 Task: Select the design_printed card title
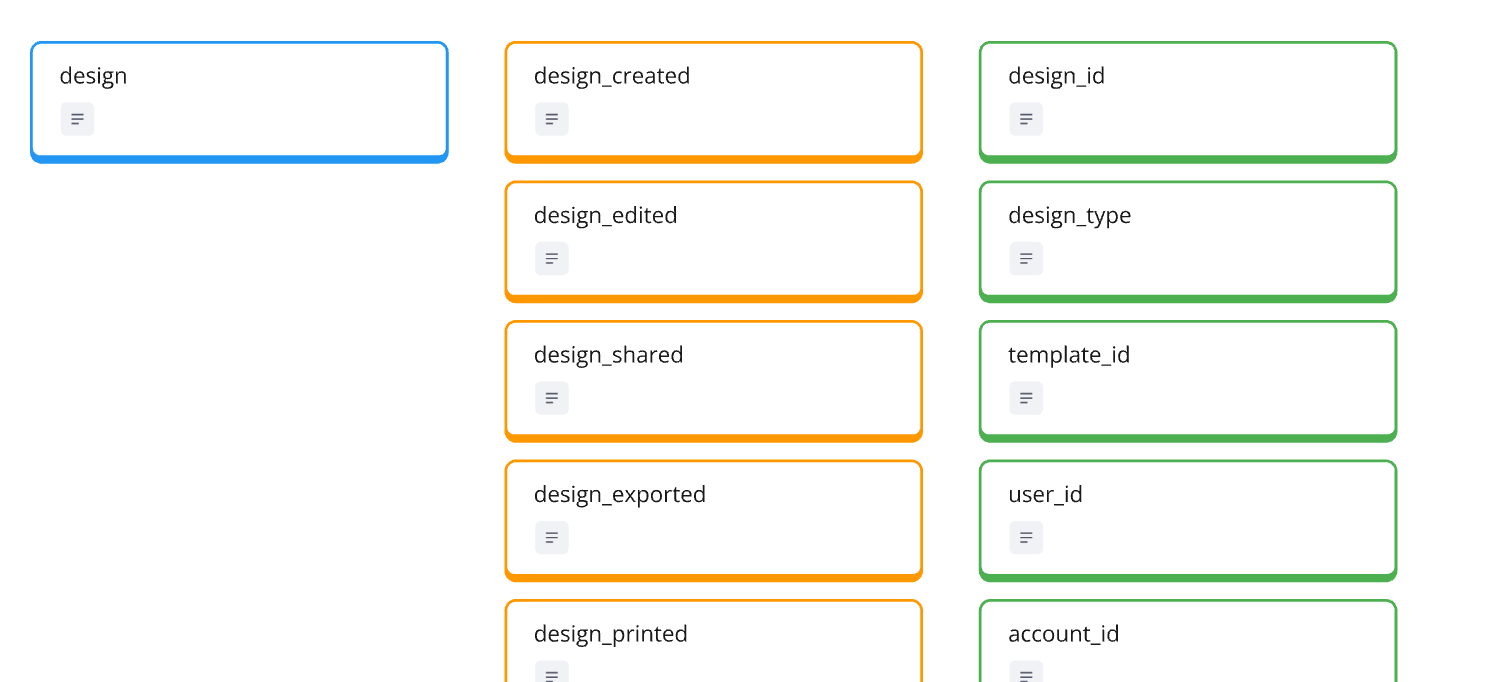tap(610, 634)
